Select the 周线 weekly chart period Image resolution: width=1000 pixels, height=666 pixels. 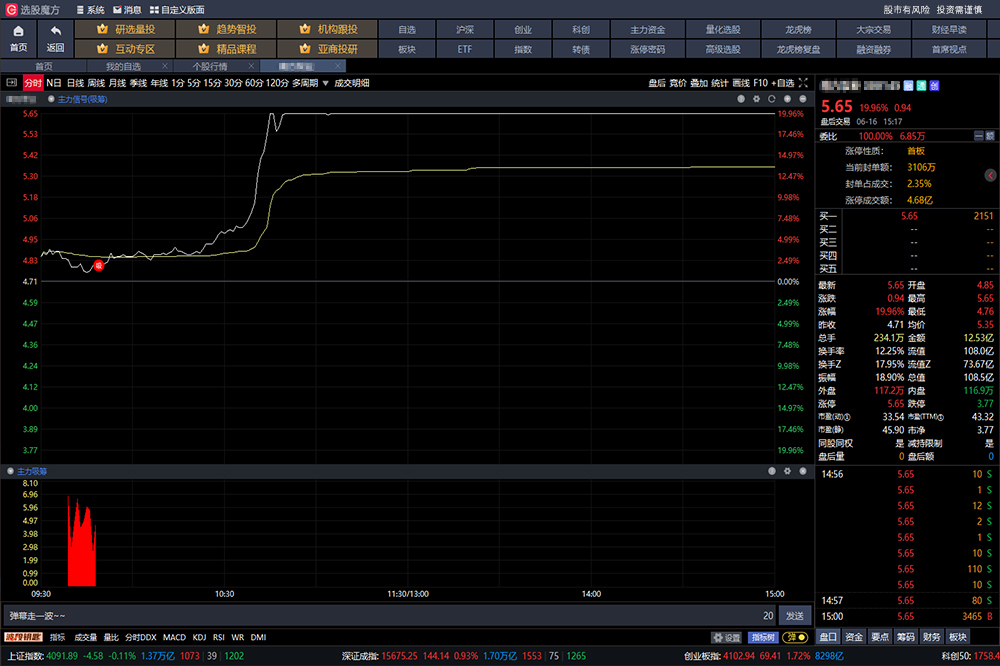(x=96, y=83)
